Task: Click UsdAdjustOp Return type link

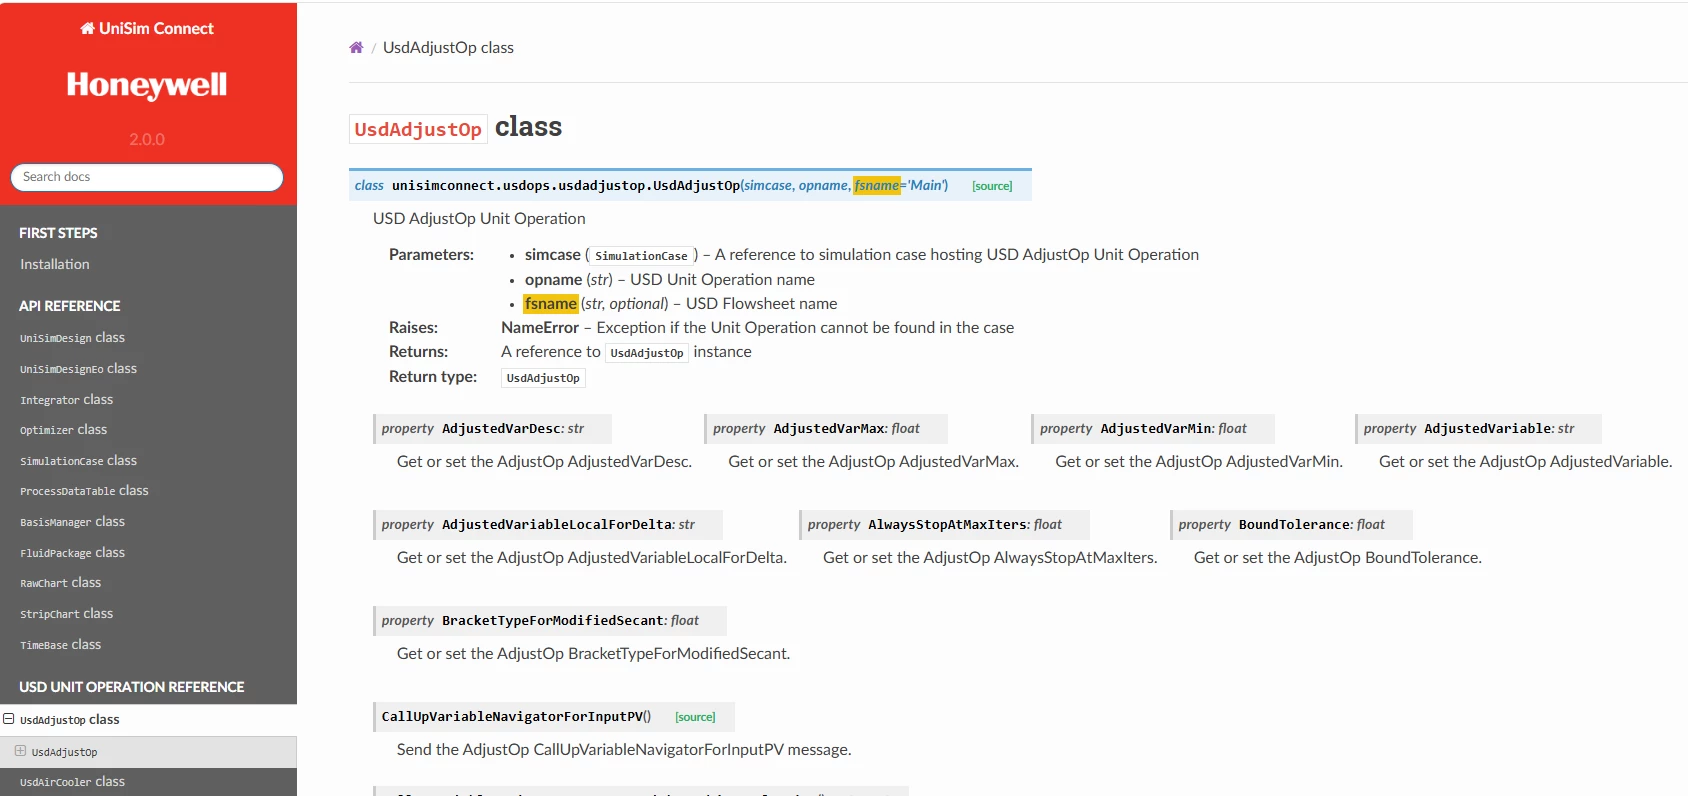Action: coord(543,378)
